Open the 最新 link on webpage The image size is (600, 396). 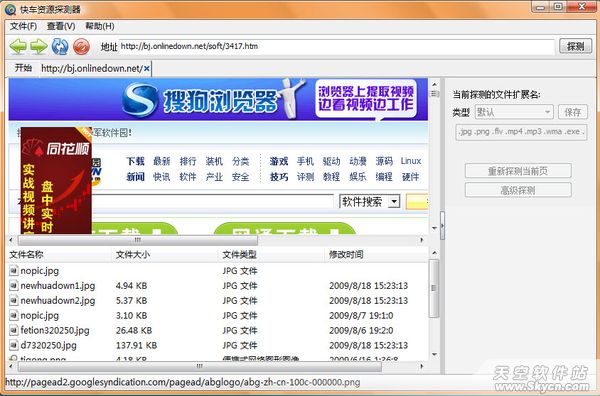161,161
